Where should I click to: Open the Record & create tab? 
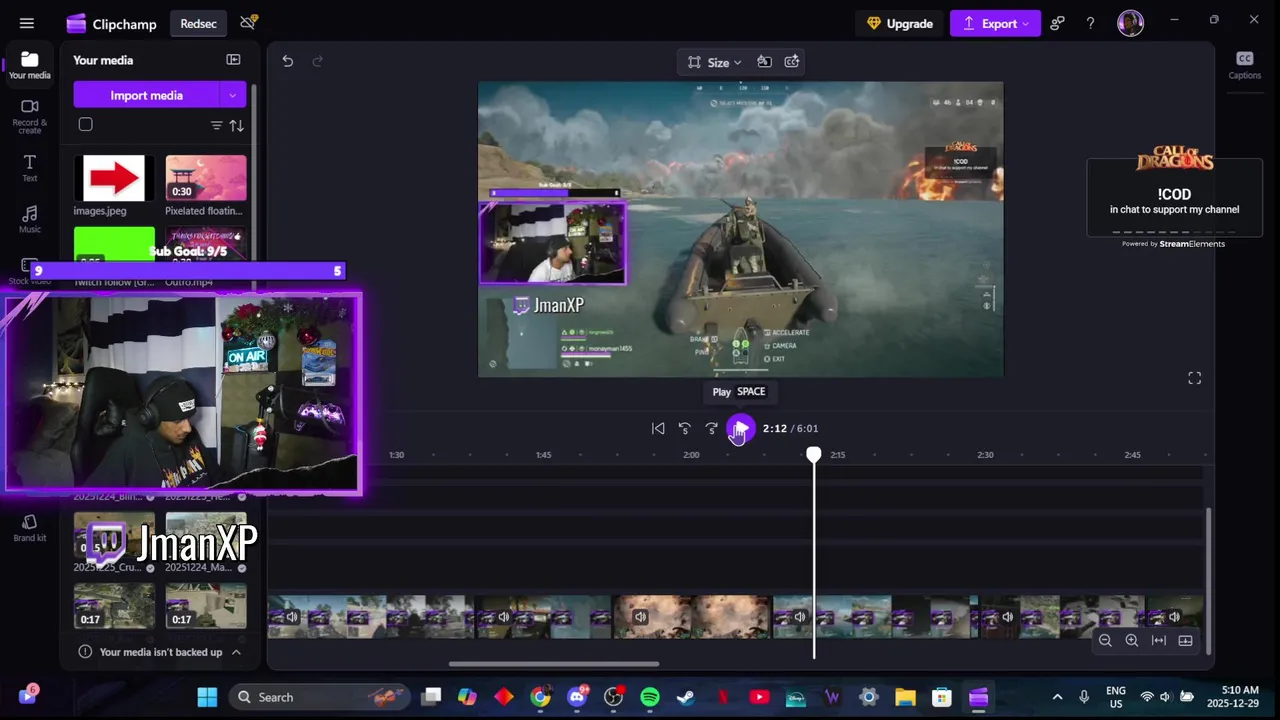point(30,116)
